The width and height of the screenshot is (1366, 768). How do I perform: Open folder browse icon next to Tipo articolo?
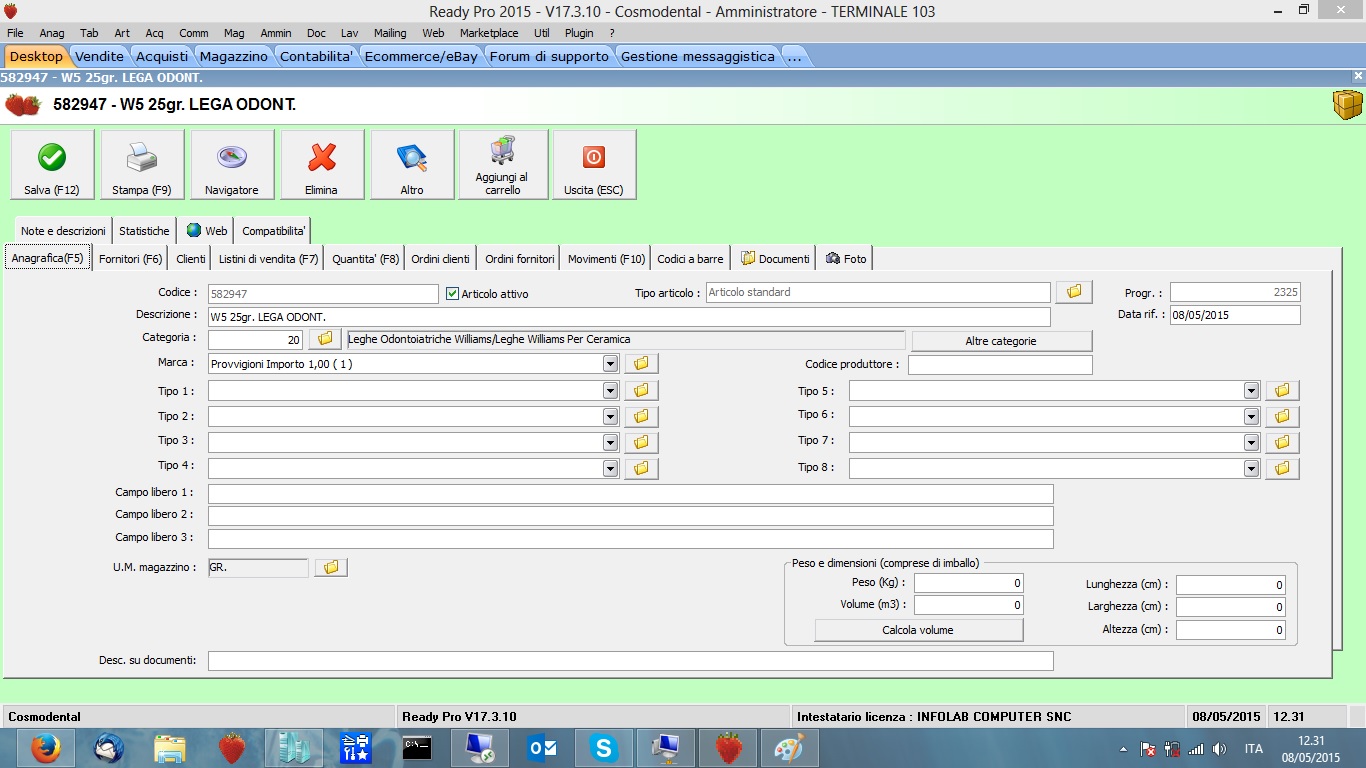1074,292
